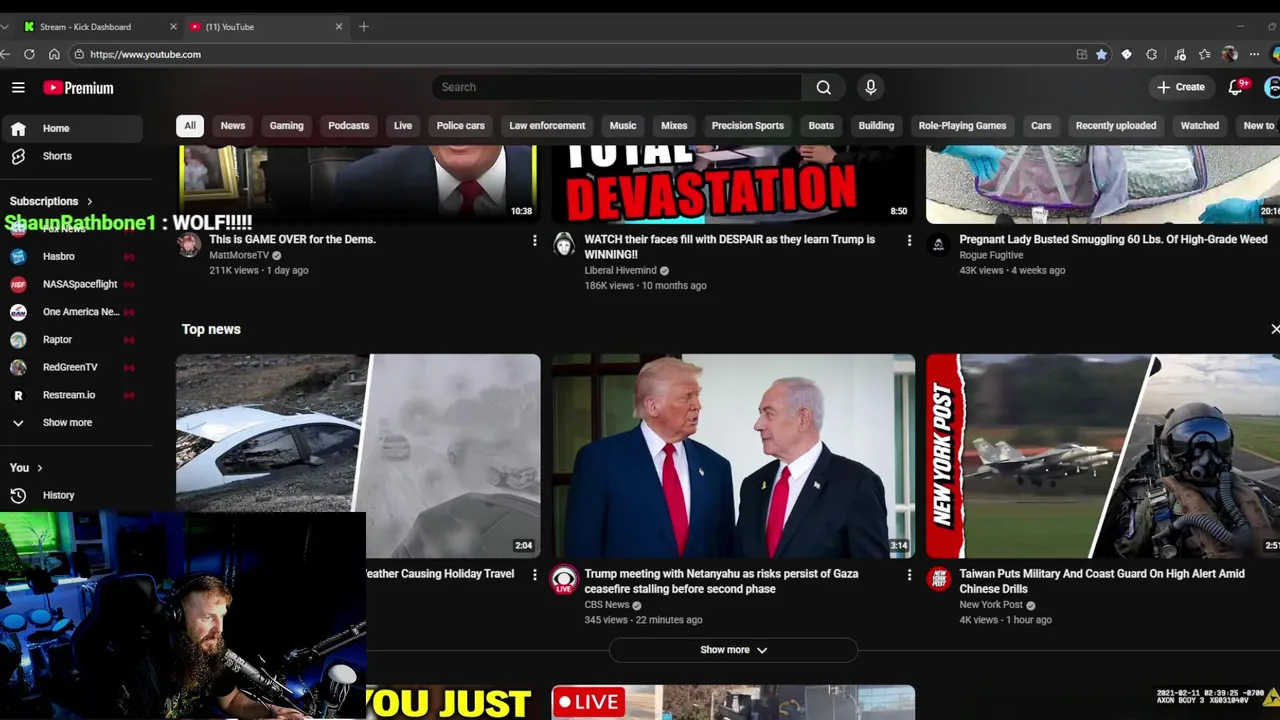
Task: Expand Show more subscriptions
Action: point(72,422)
